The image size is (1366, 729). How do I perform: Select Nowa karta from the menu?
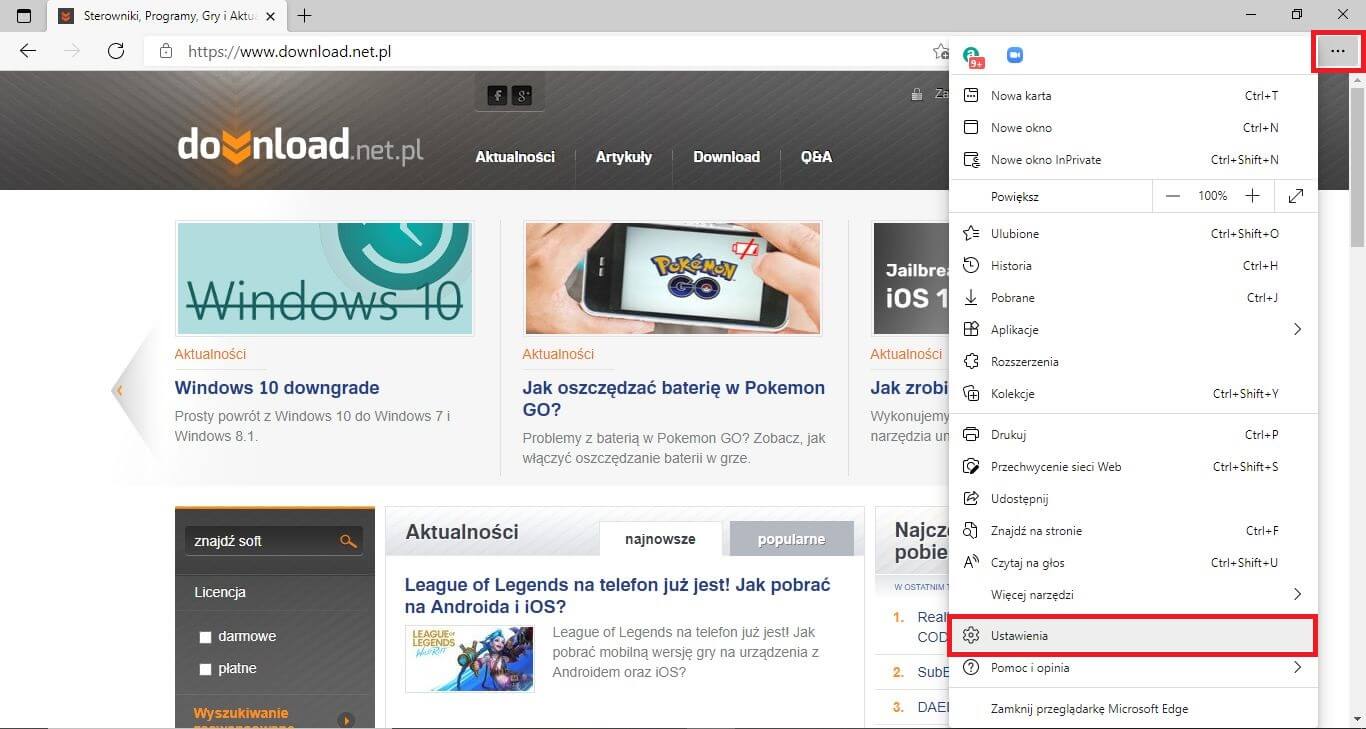point(1133,96)
